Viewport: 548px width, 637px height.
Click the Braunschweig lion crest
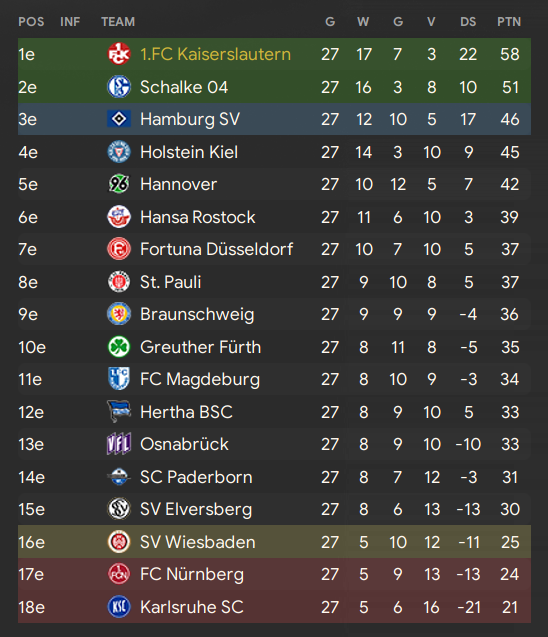coord(119,314)
